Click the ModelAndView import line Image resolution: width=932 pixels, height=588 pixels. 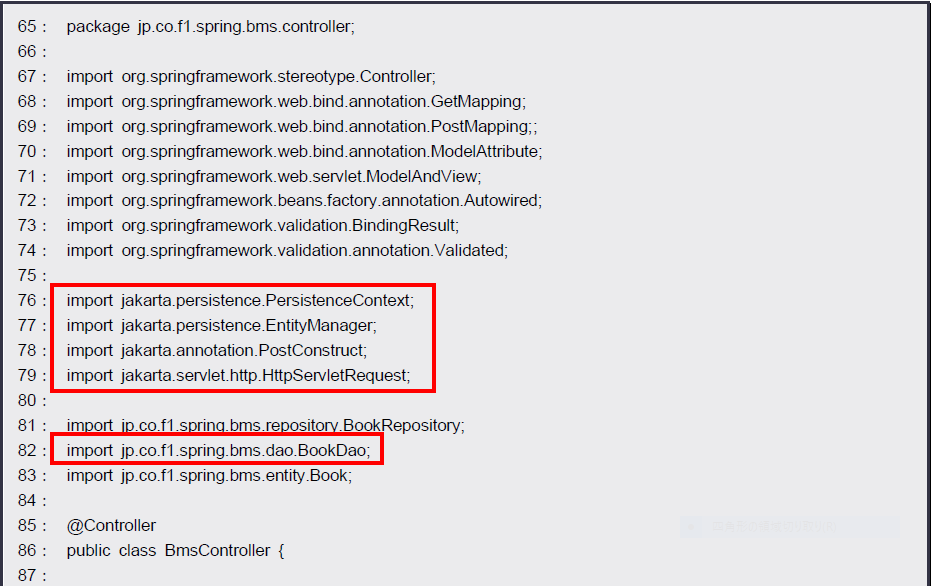(274, 177)
